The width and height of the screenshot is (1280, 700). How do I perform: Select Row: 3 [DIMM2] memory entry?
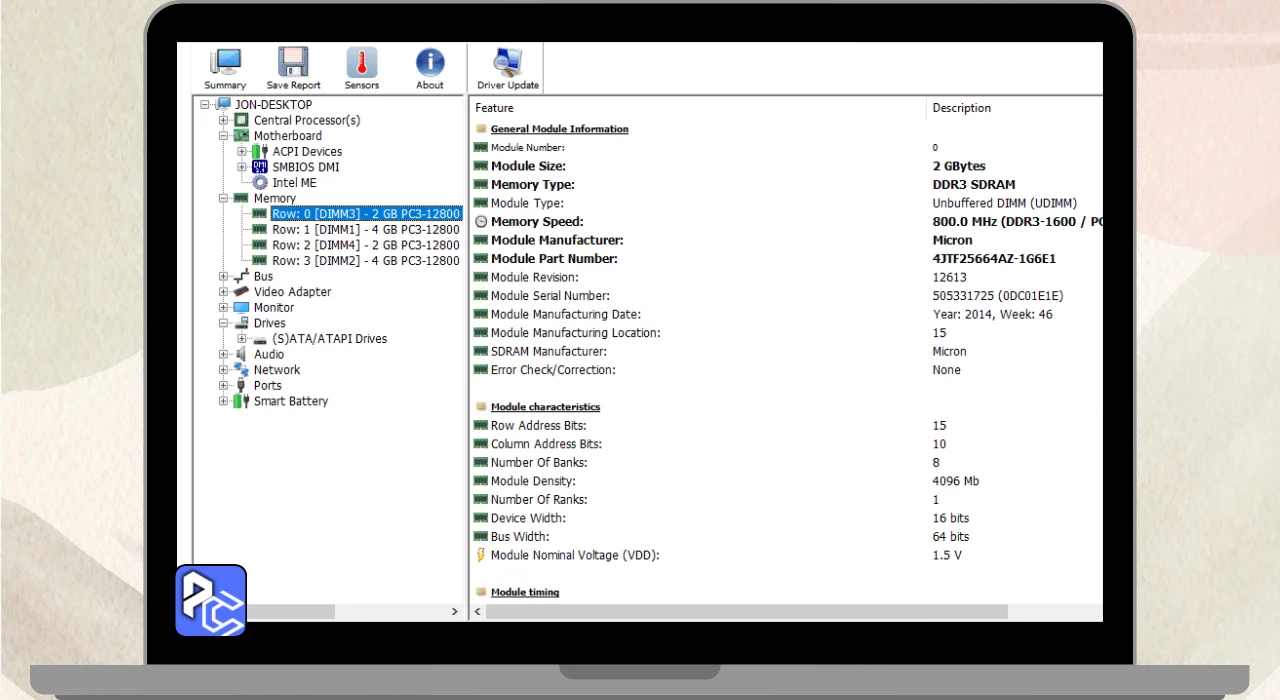pos(365,261)
